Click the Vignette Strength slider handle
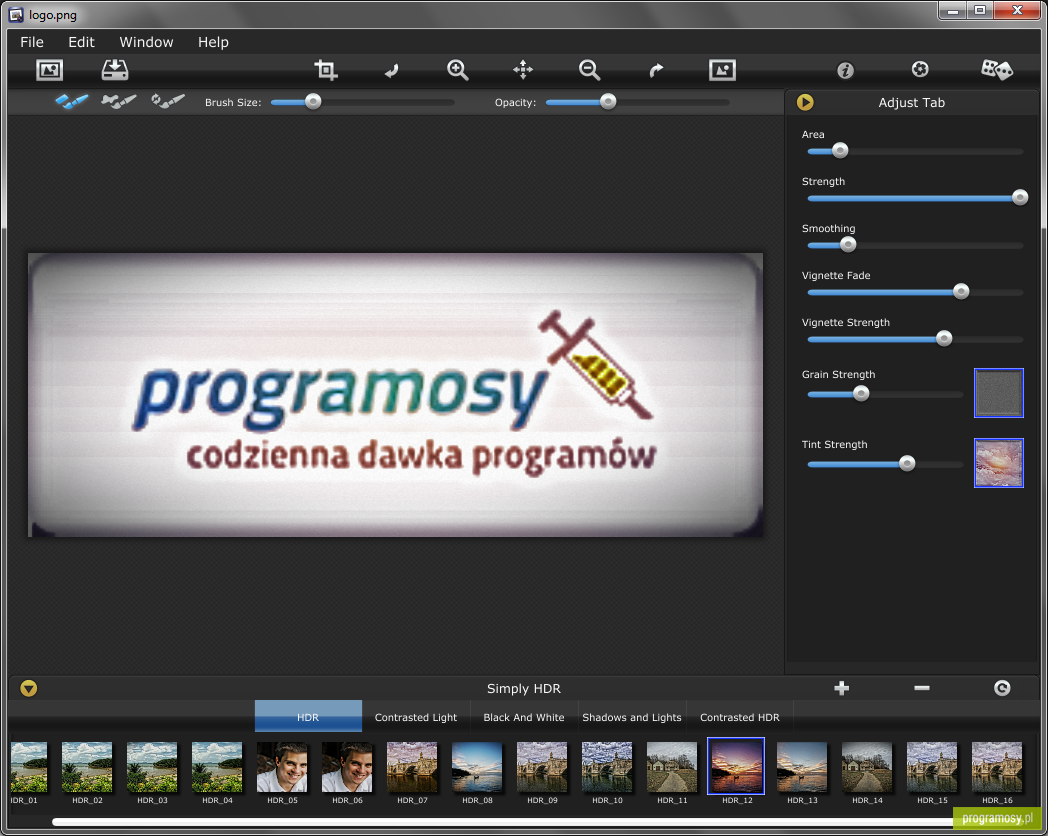The image size is (1048, 836). pos(944,339)
